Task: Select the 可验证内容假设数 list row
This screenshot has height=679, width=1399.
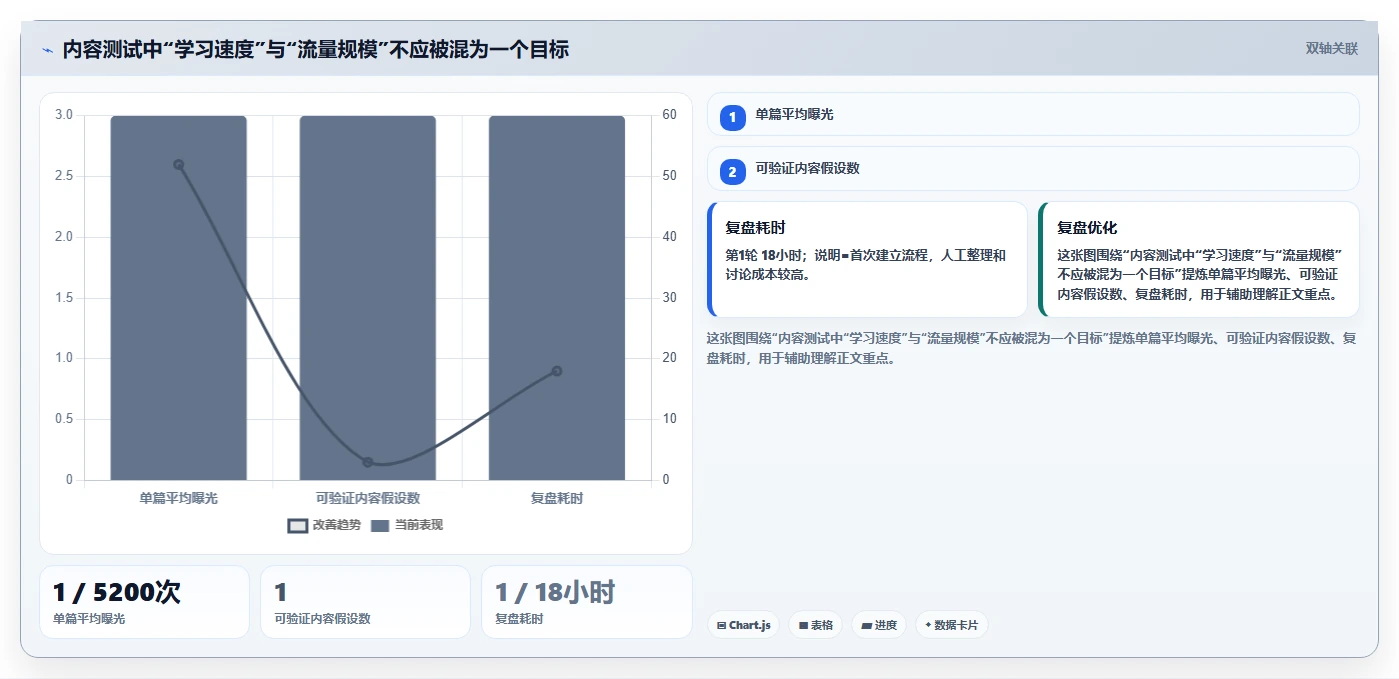Action: coord(1033,169)
